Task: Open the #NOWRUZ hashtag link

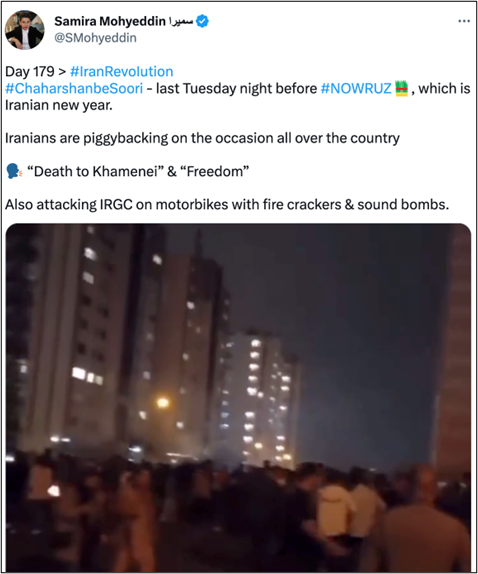Action: [356, 88]
